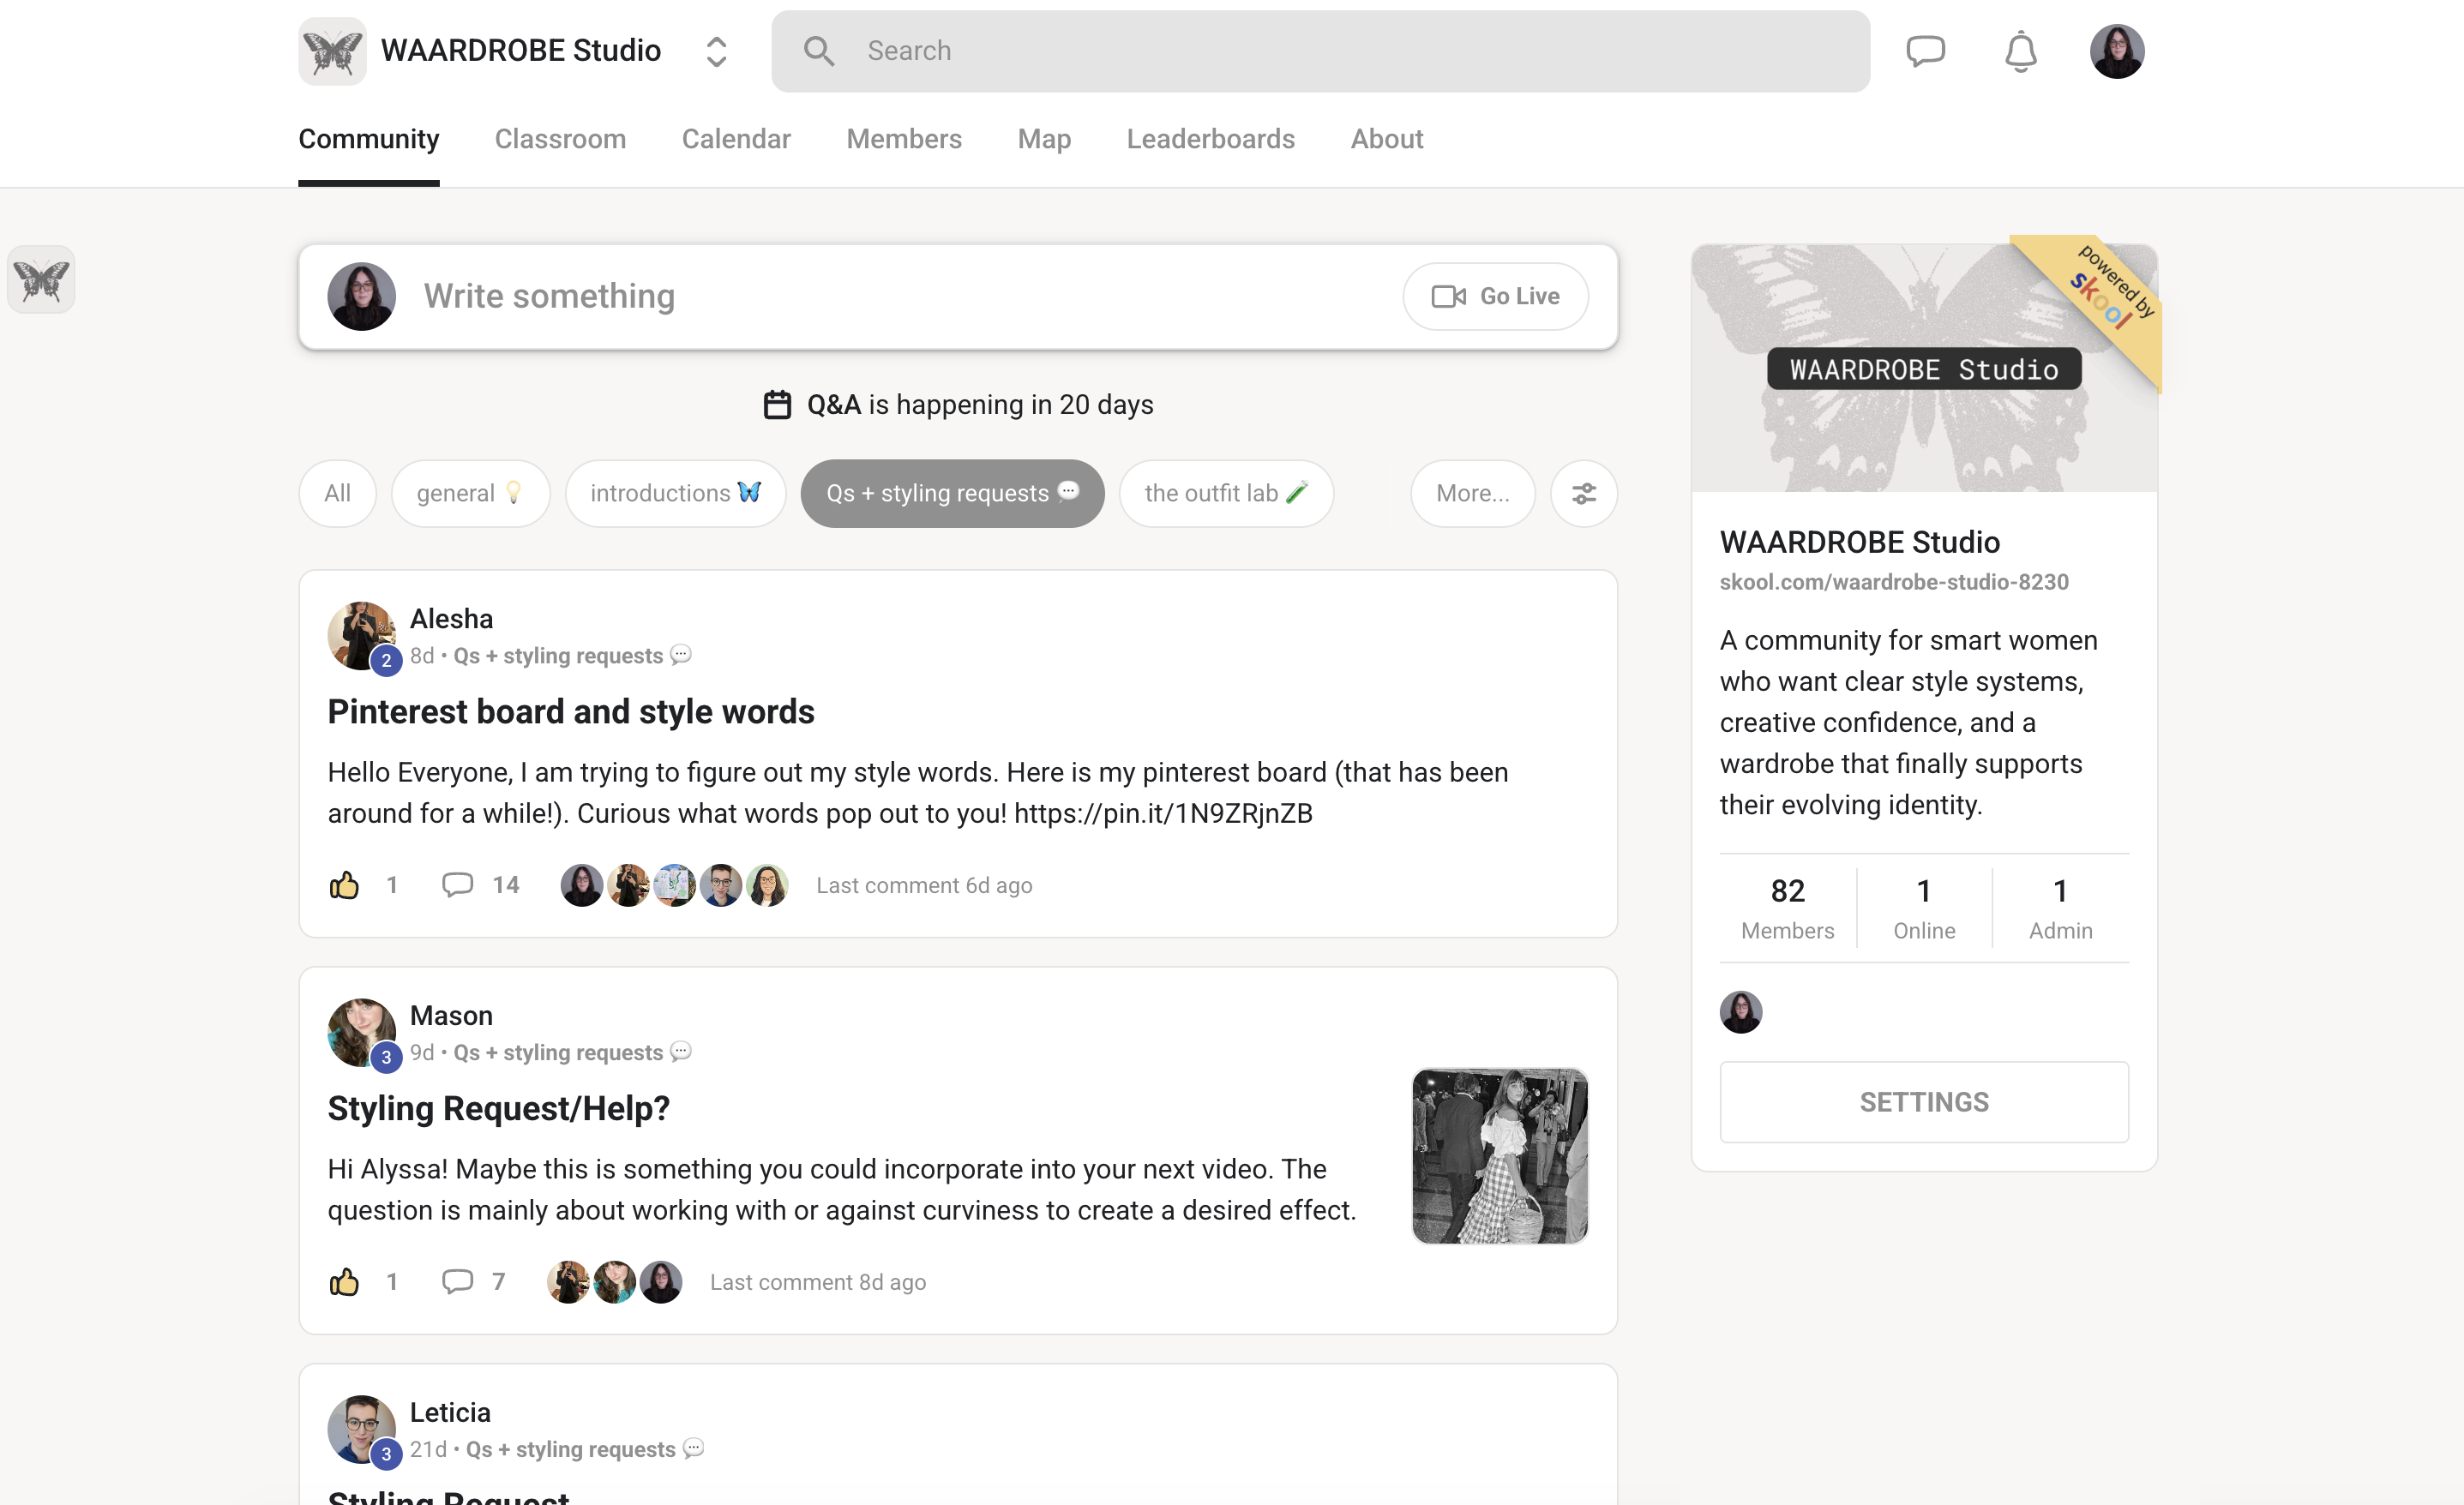Select the 'All' category filter
This screenshot has width=2464, height=1505.
[337, 493]
